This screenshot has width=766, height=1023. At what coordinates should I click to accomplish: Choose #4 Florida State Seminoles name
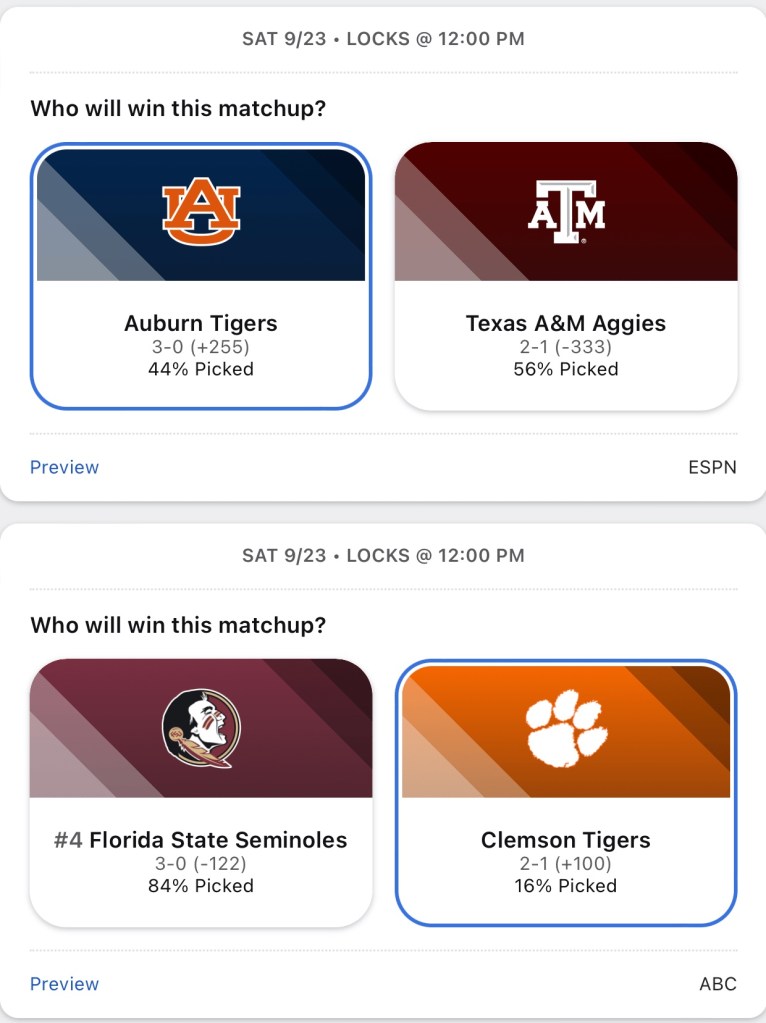tap(201, 840)
